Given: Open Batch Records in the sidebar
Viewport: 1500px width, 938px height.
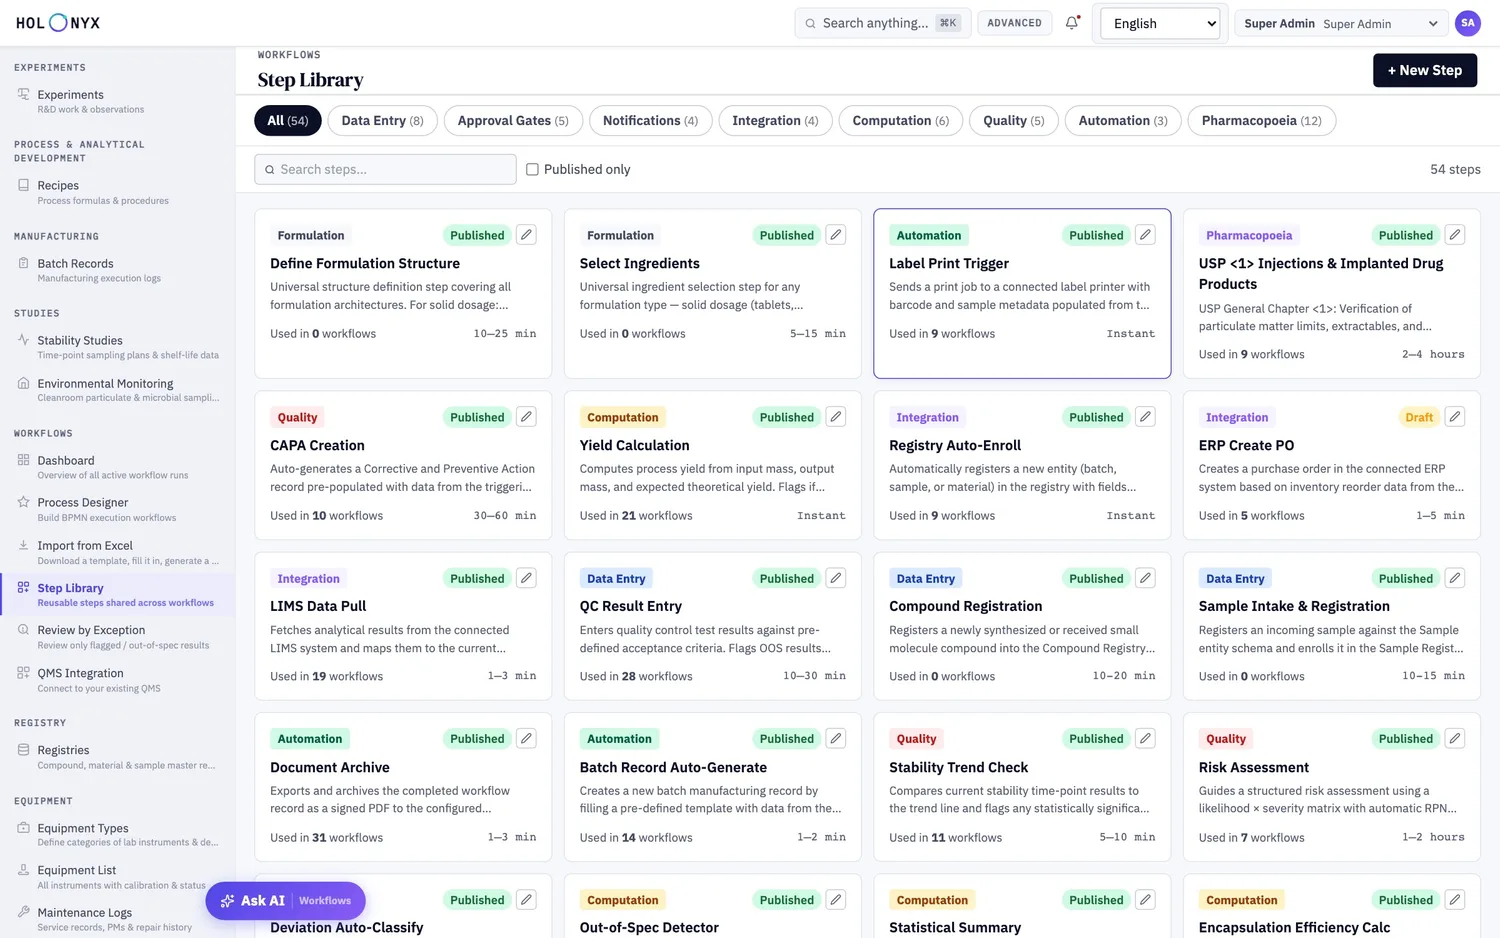Looking at the screenshot, I should tap(118, 270).
